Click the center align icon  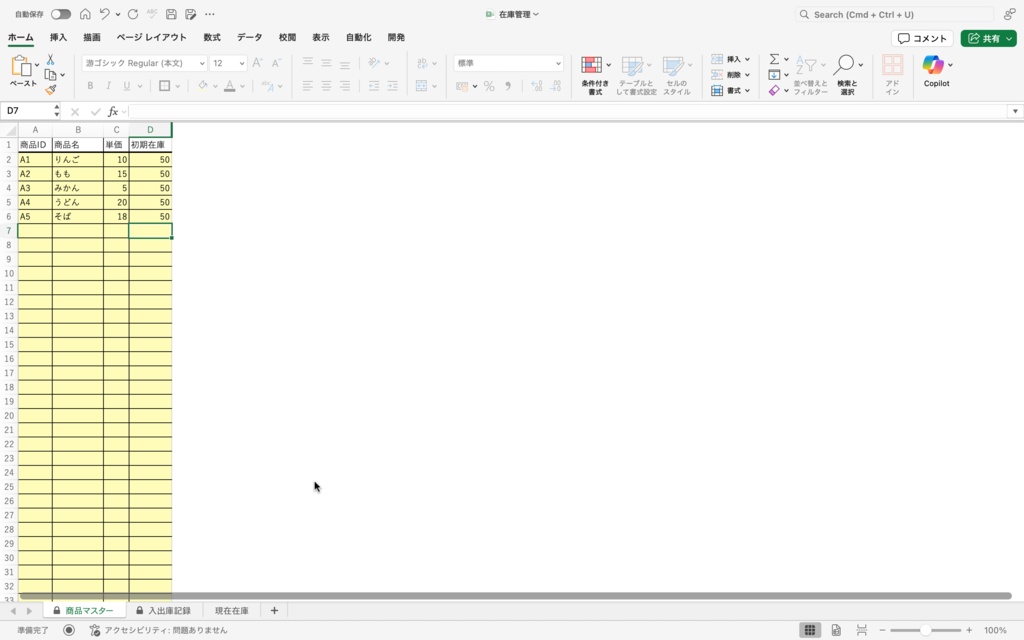pos(326,86)
